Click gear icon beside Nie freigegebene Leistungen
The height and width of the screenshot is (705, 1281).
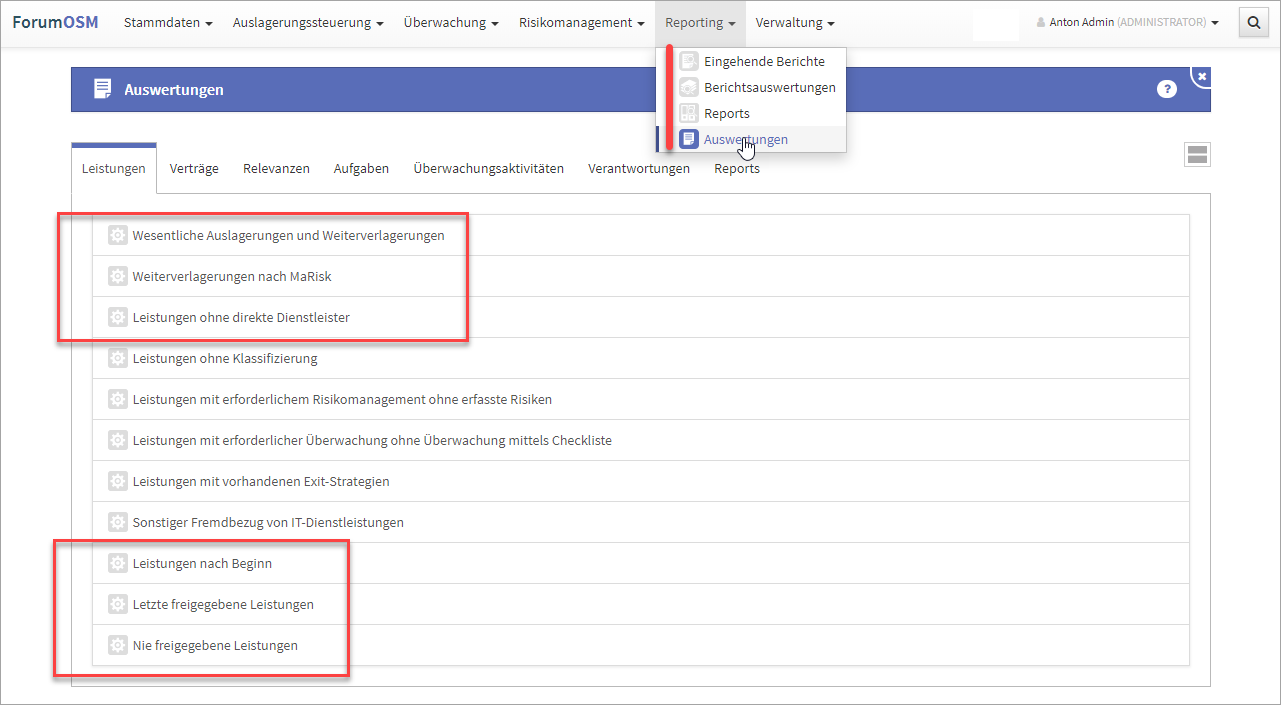[x=117, y=645]
